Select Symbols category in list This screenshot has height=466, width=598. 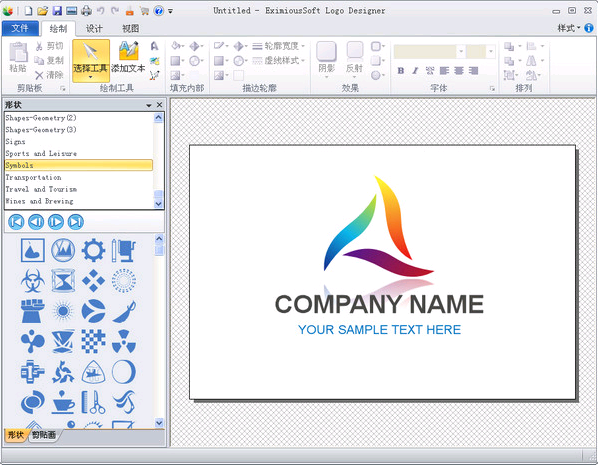(x=79, y=166)
